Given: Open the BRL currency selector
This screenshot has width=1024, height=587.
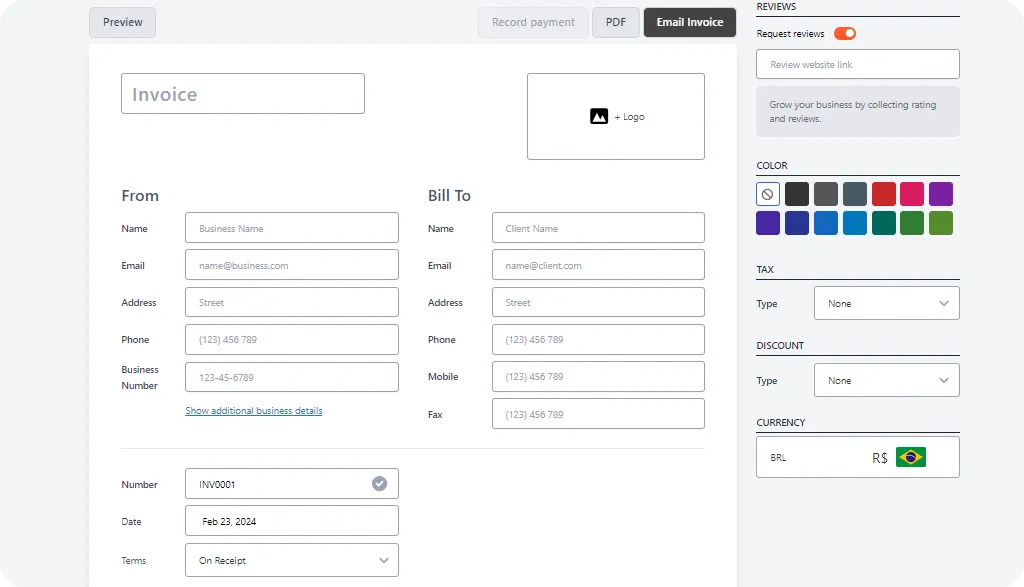Looking at the screenshot, I should pos(857,457).
